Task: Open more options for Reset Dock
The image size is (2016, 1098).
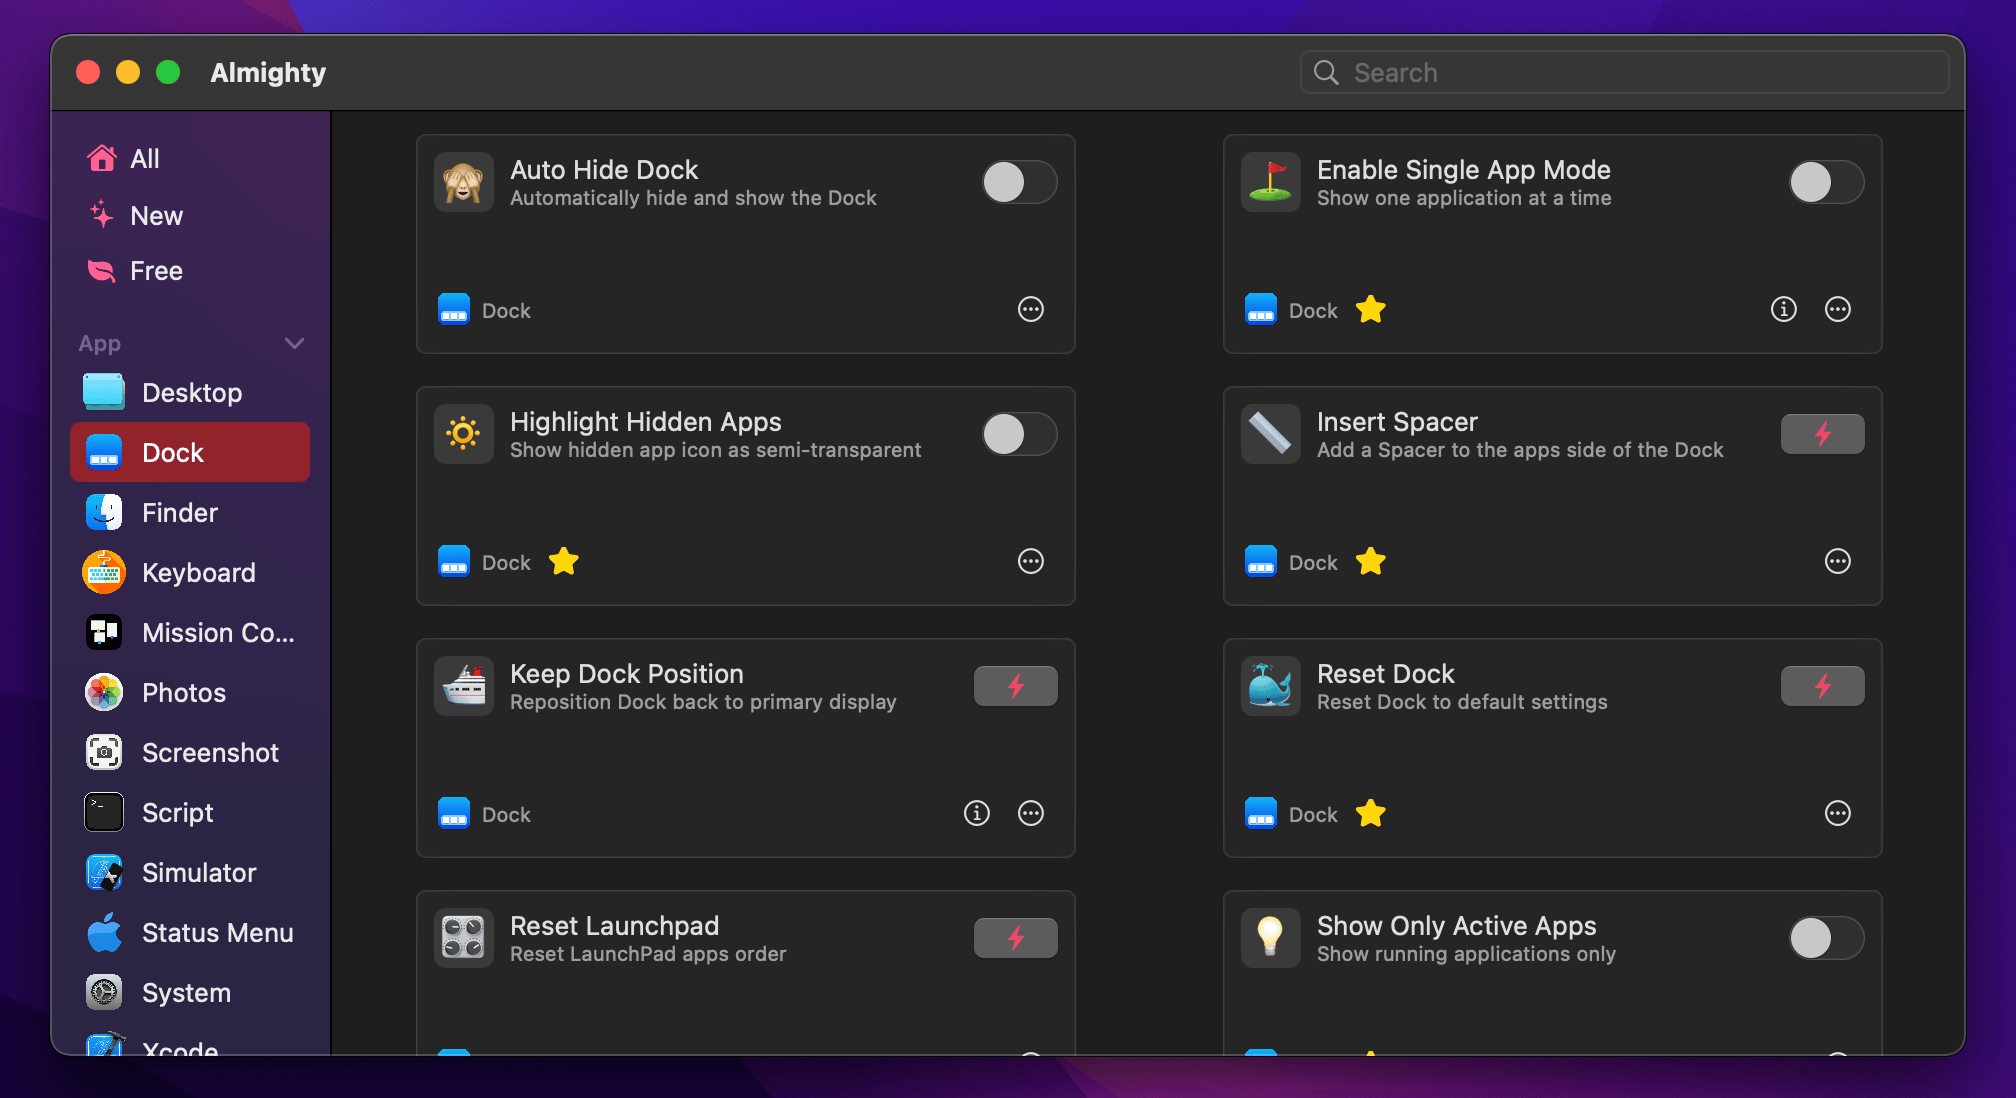Action: pyautogui.click(x=1838, y=813)
